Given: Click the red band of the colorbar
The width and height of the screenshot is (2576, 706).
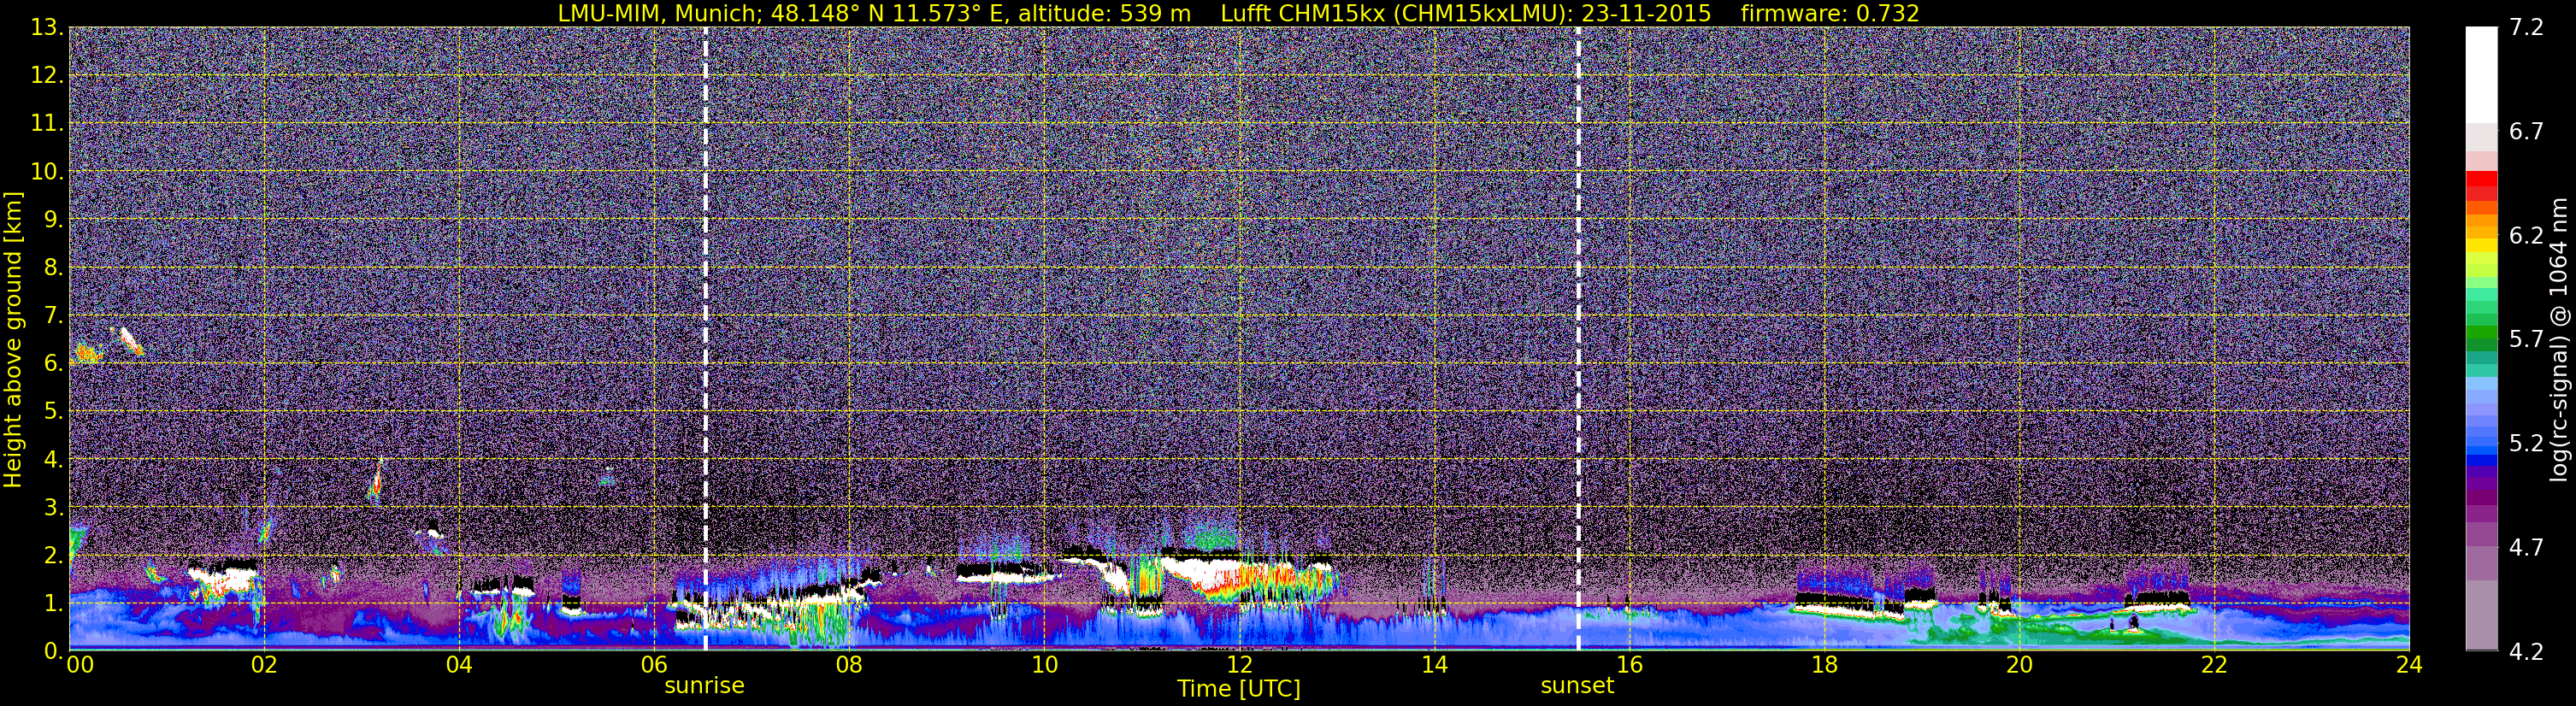Looking at the screenshot, I should coord(2481,186).
